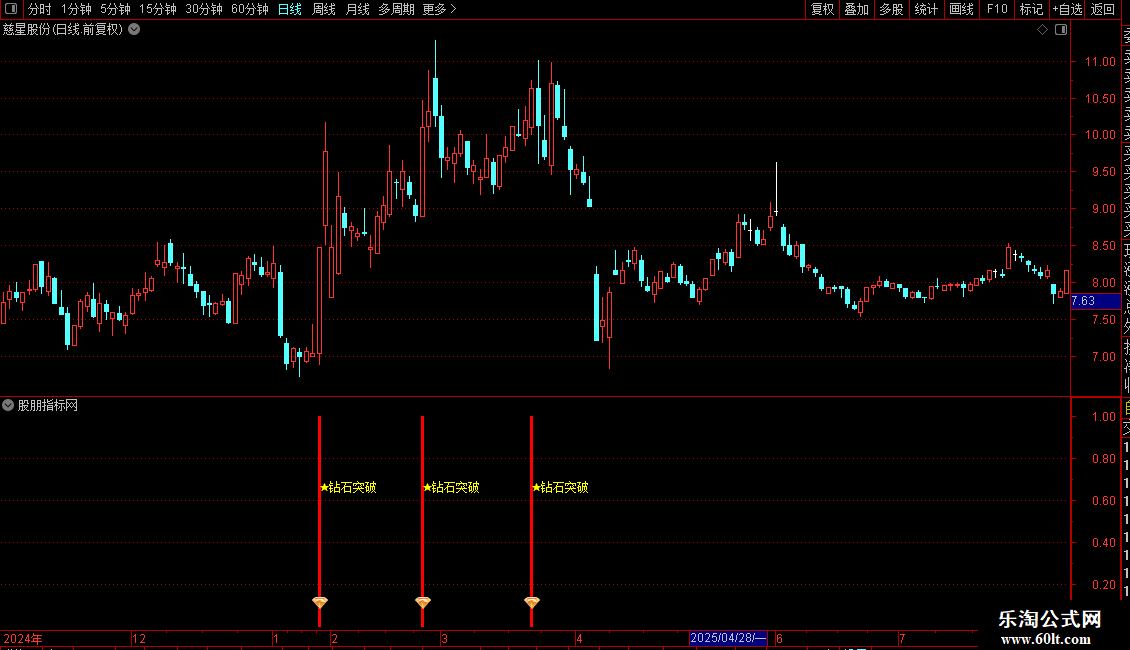Click the 返回 back button
This screenshot has height=650, width=1130.
1103,9
